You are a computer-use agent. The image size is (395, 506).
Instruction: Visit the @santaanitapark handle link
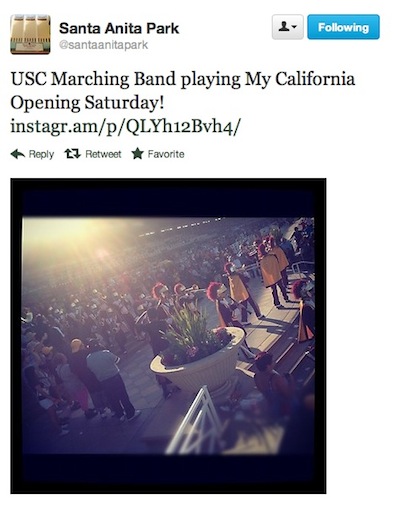pos(103,45)
